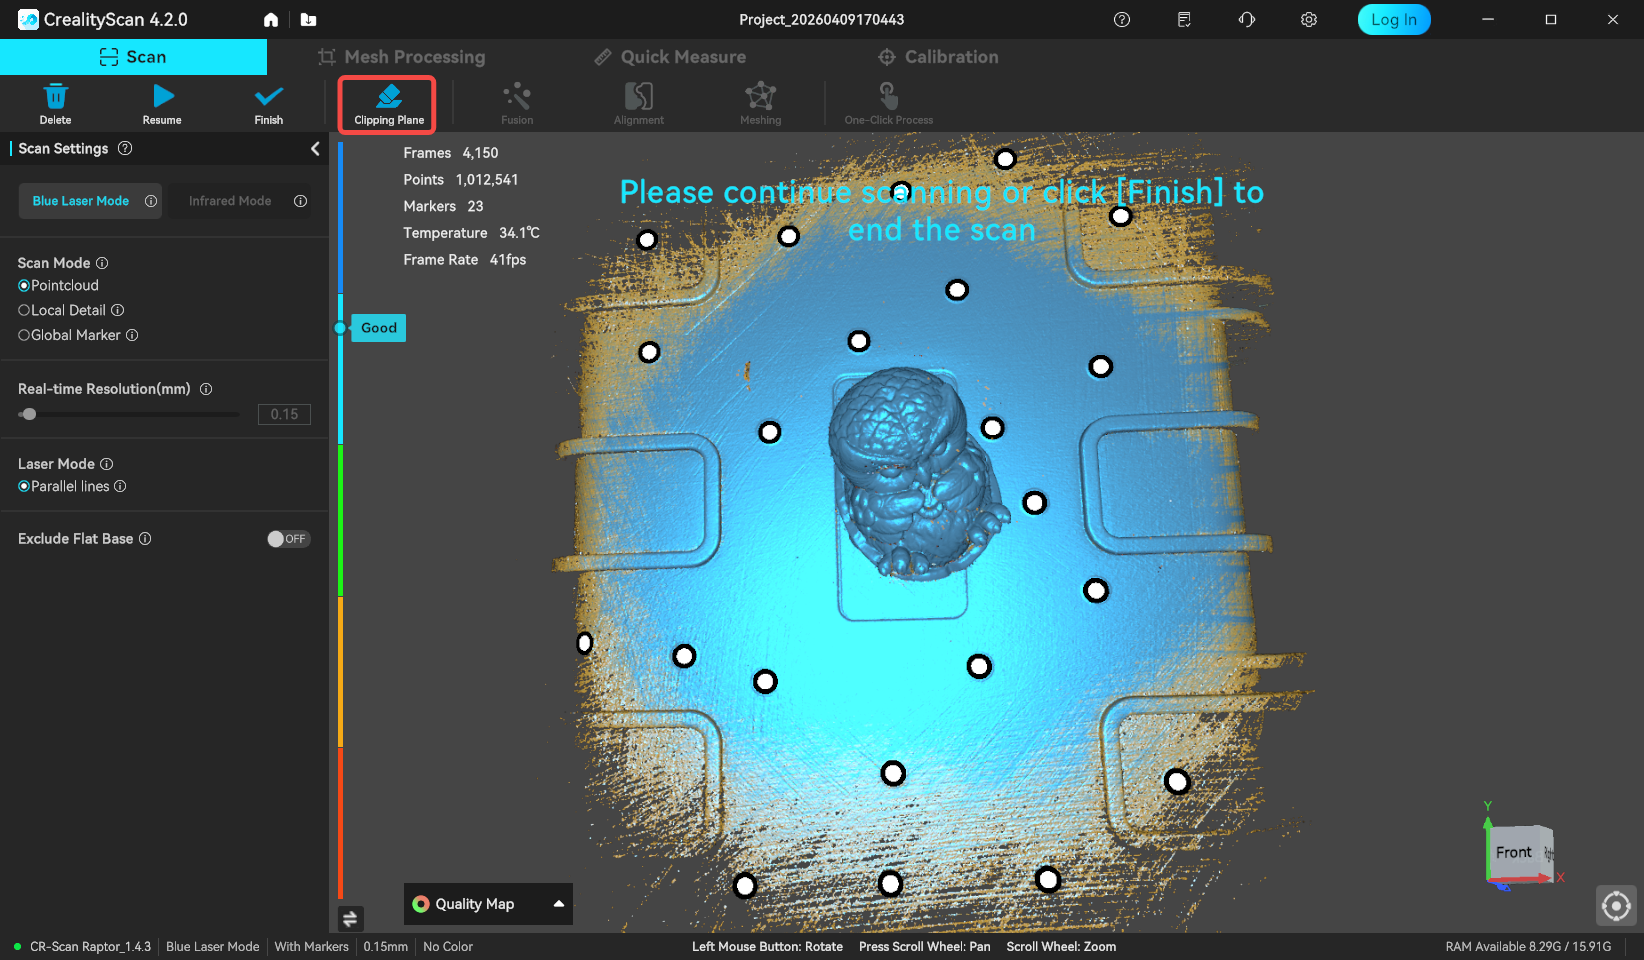Select Global Marker scan mode
The height and width of the screenshot is (960, 1644).
[24, 336]
